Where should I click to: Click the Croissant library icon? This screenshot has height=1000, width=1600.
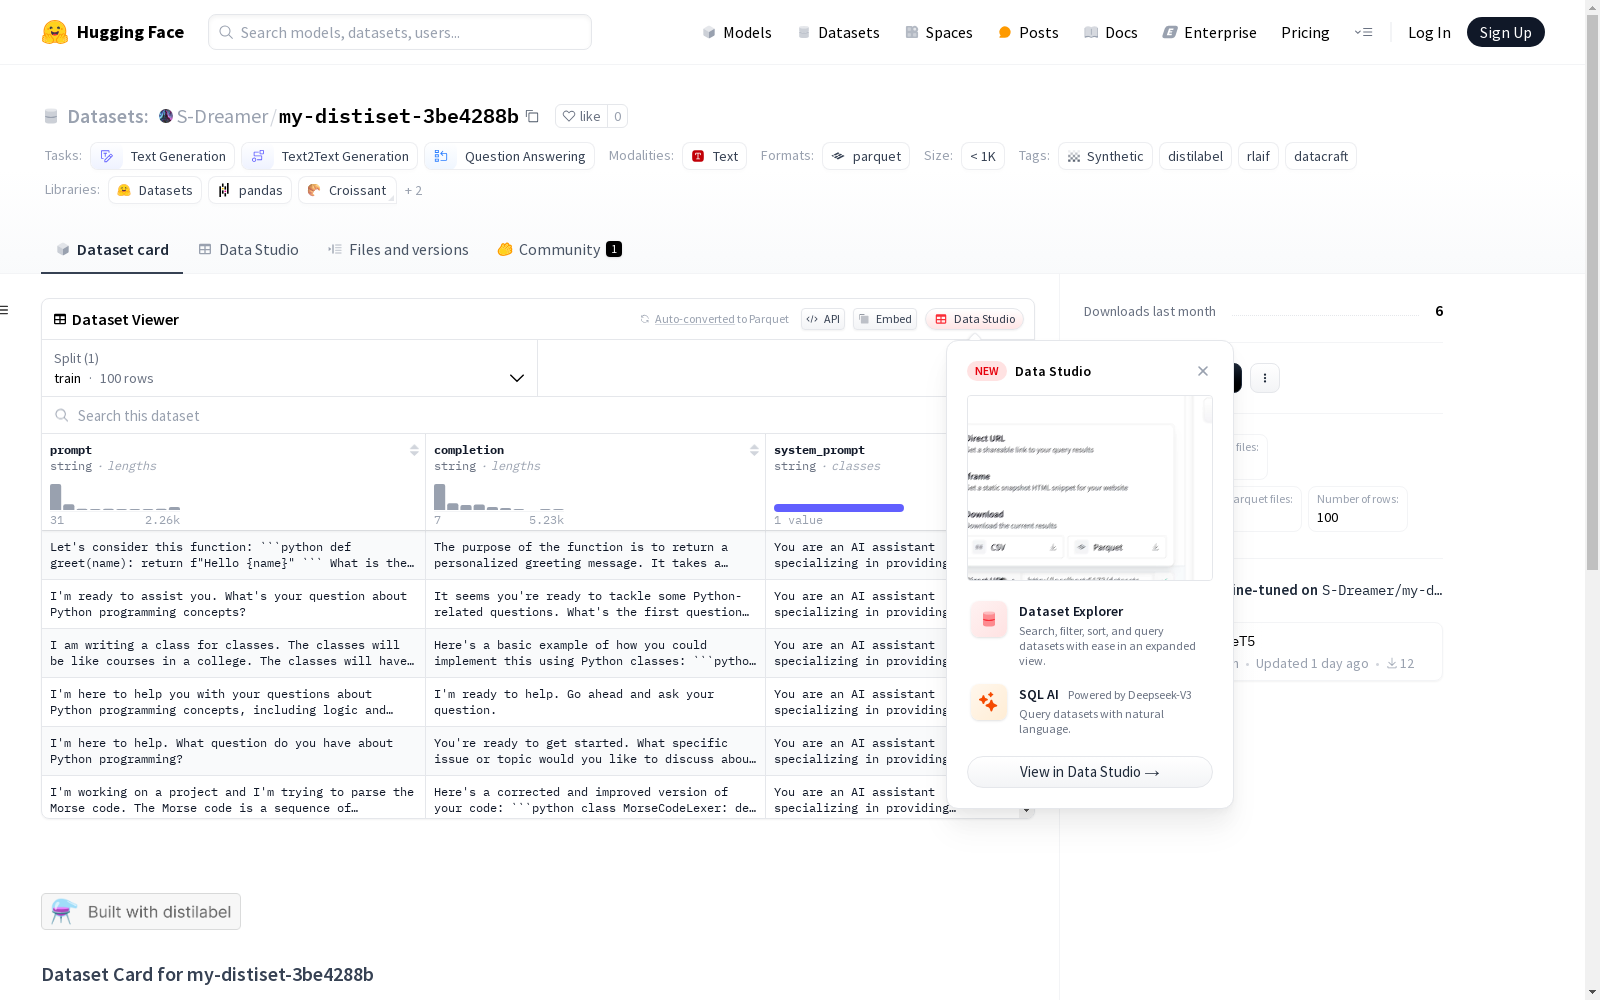(314, 190)
